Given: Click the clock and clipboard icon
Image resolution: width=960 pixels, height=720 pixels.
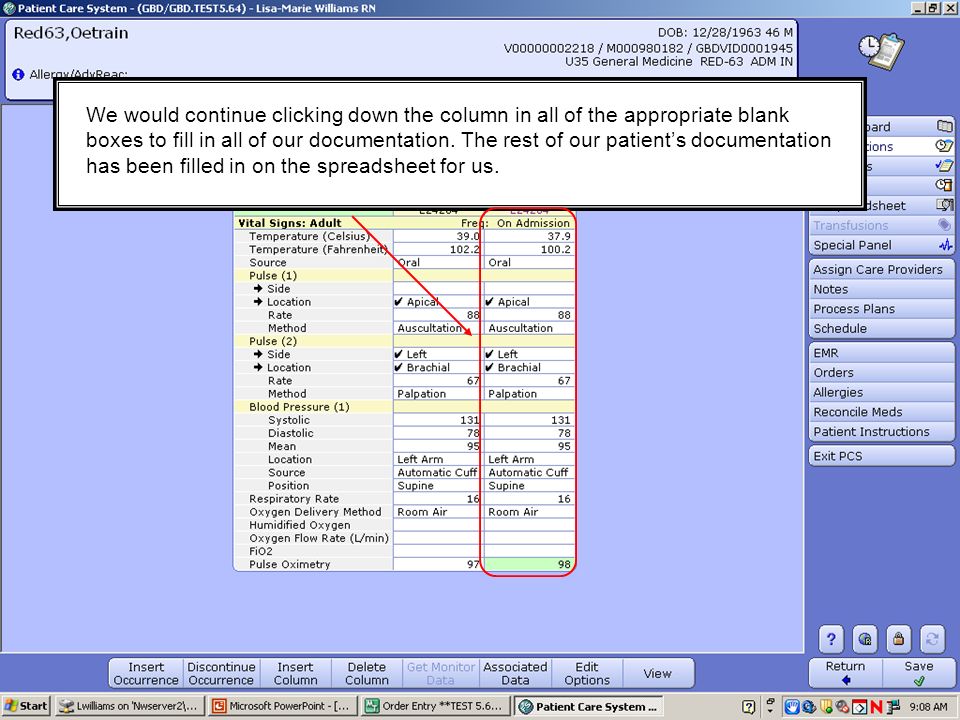Looking at the screenshot, I should coord(881,50).
